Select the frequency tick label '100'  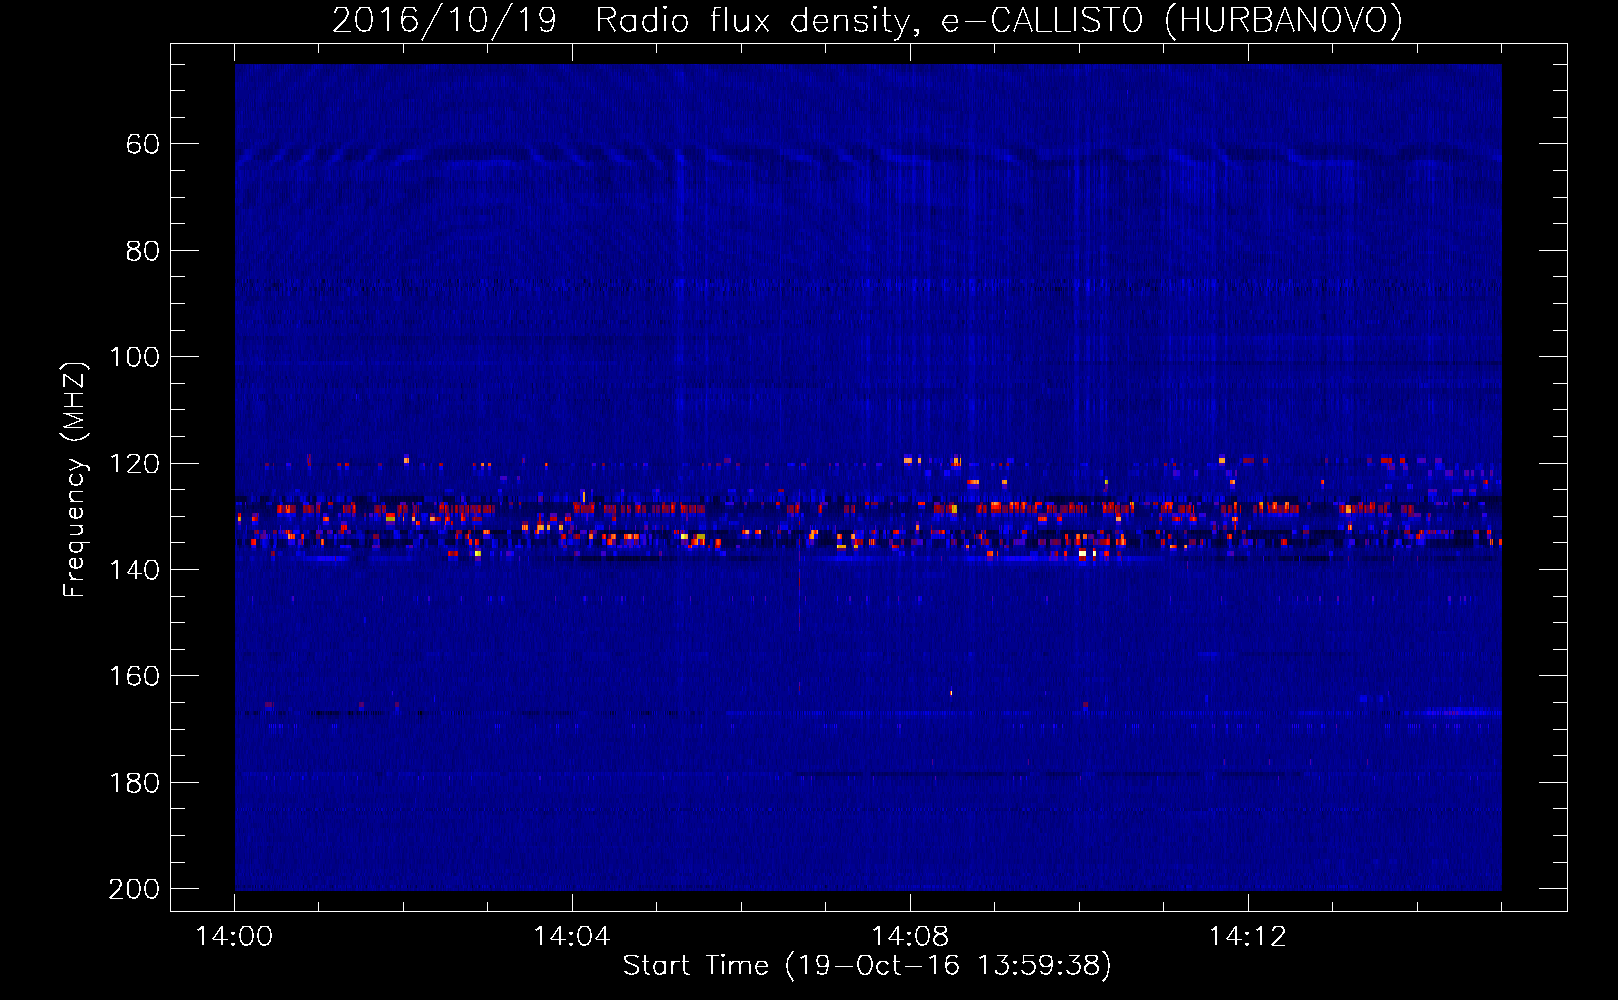coord(135,358)
